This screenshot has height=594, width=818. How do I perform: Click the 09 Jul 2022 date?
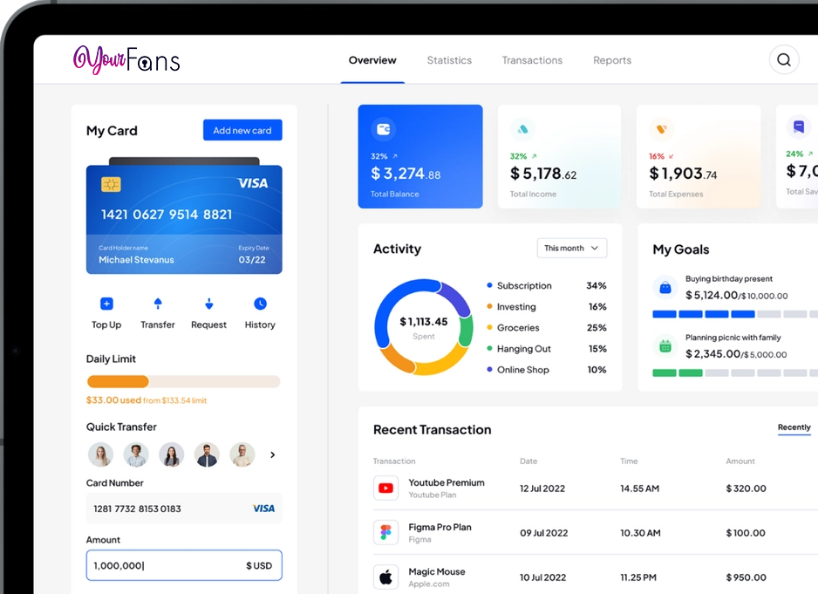(544, 533)
